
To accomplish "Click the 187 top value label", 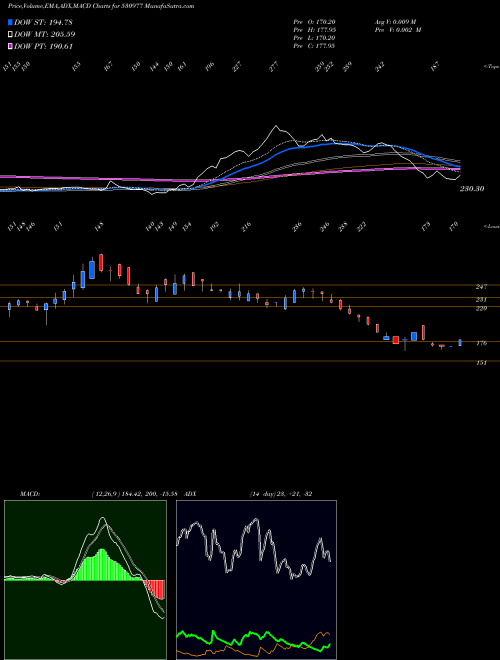I will click(435, 66).
